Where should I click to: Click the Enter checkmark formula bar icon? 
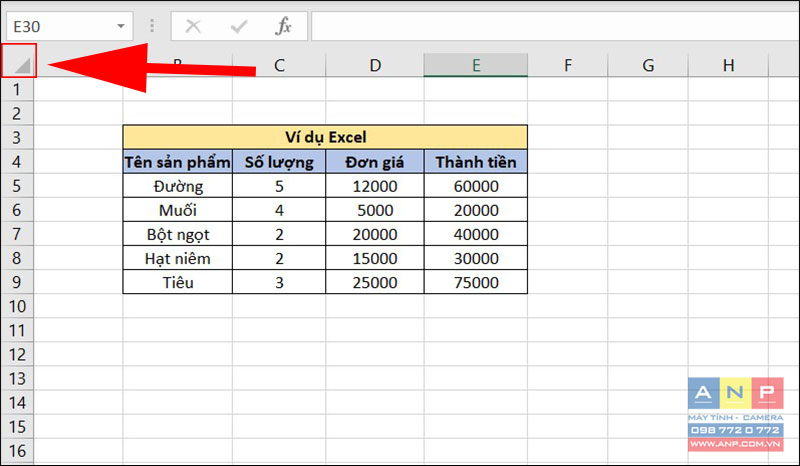[239, 26]
